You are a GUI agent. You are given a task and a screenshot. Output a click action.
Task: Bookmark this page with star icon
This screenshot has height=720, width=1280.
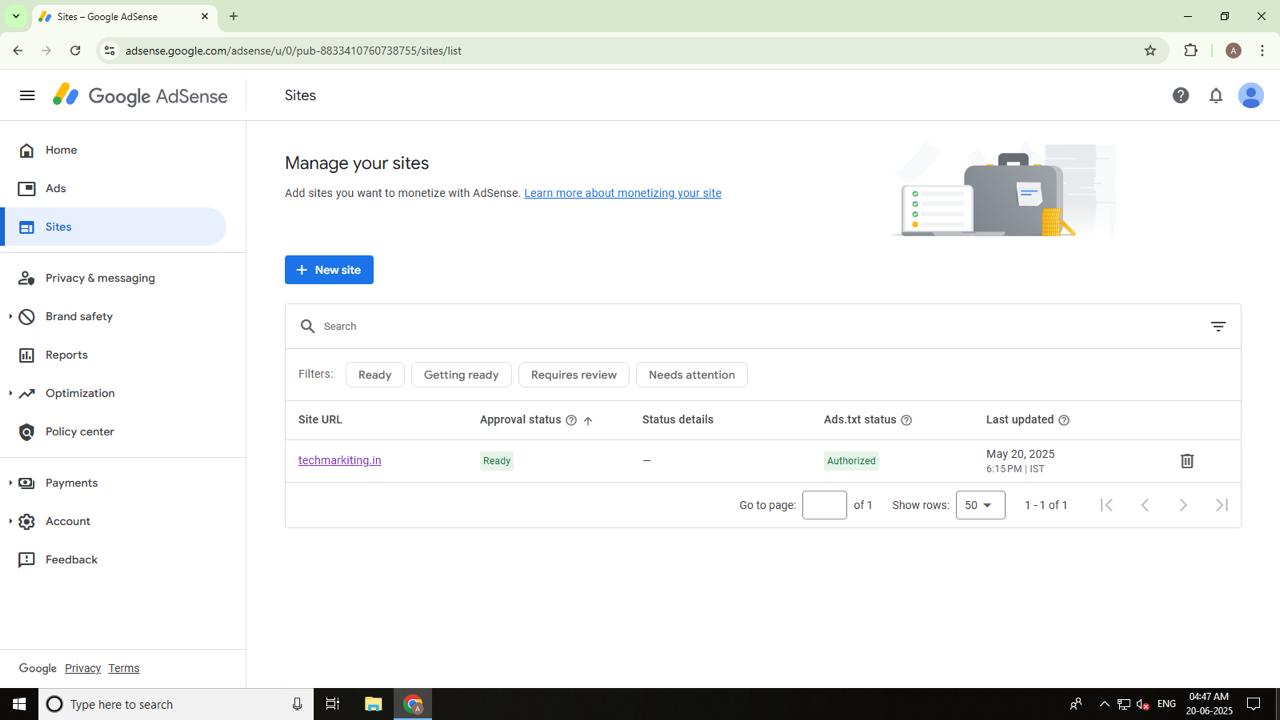[x=1150, y=50]
